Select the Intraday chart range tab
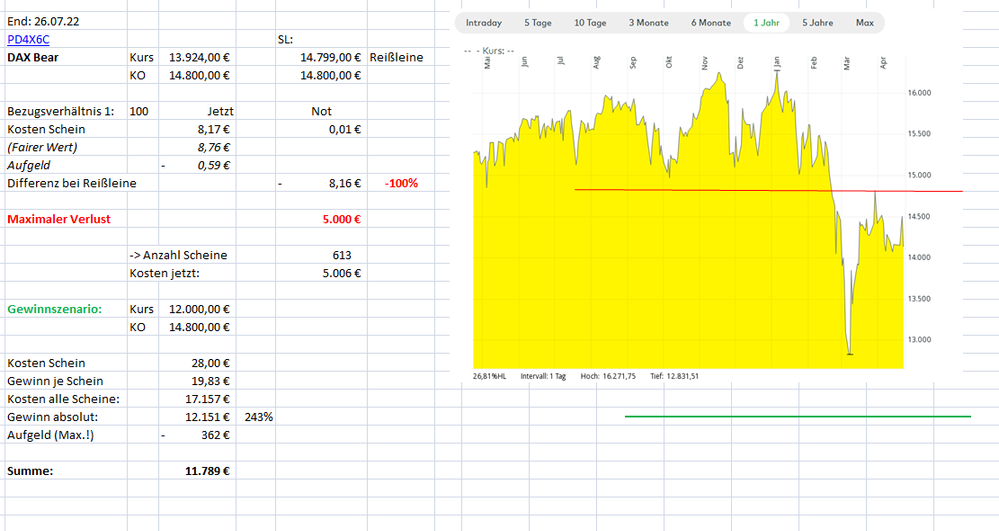 click(x=483, y=23)
